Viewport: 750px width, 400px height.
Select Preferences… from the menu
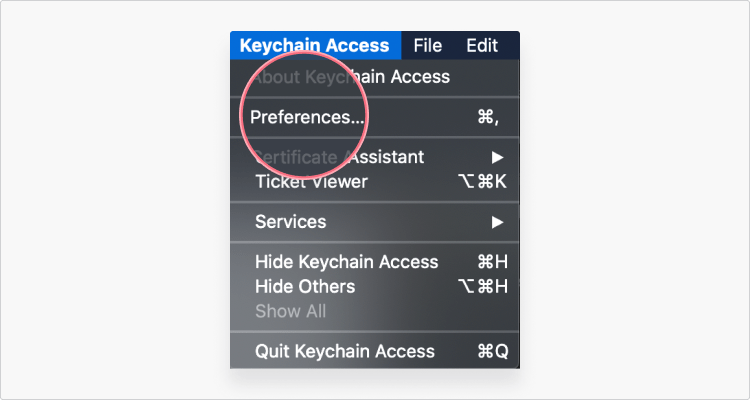coord(375,117)
